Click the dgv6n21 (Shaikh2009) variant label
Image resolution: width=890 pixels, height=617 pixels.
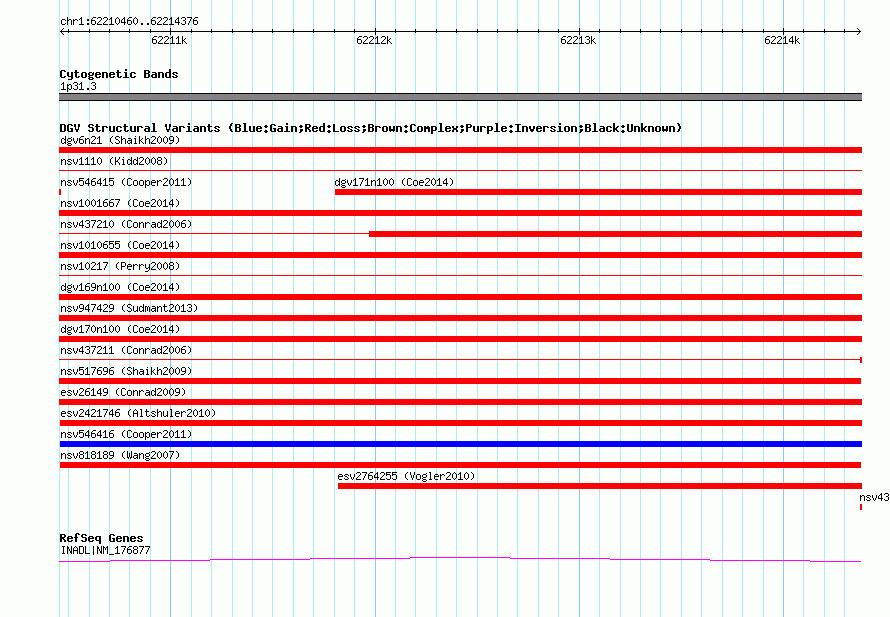[120, 140]
